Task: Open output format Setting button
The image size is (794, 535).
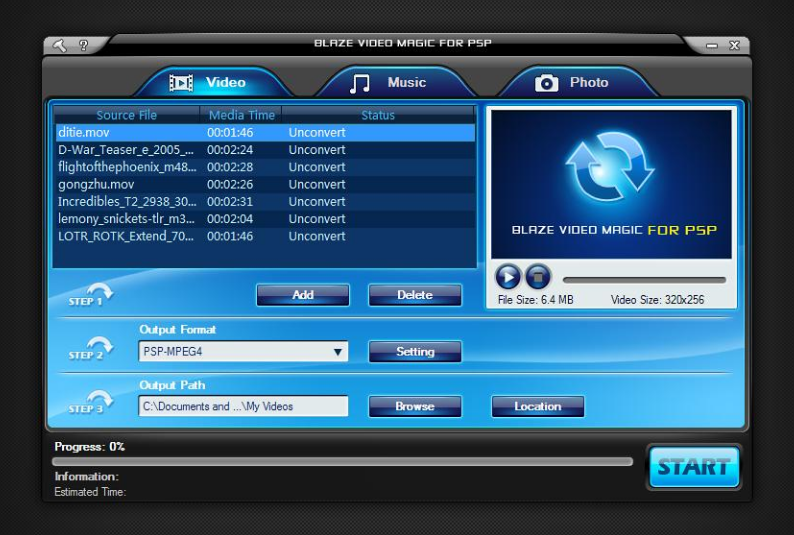Action: point(415,352)
